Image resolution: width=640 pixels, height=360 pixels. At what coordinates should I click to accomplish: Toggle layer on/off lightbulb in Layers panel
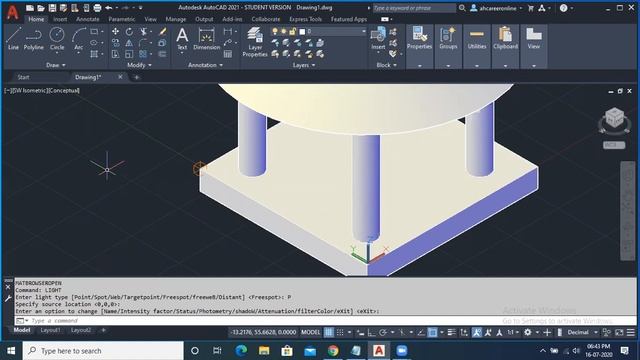pos(275,31)
